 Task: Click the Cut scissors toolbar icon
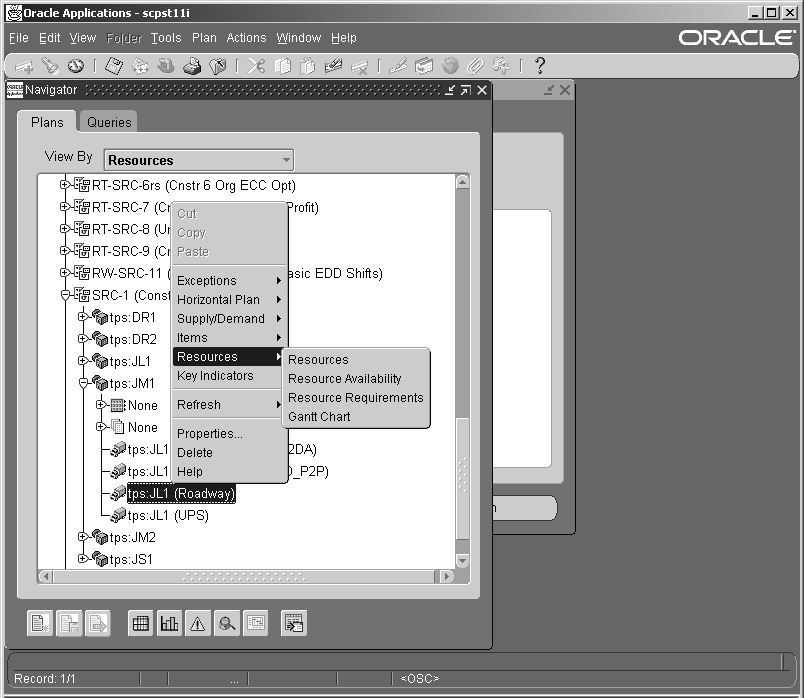[x=256, y=66]
